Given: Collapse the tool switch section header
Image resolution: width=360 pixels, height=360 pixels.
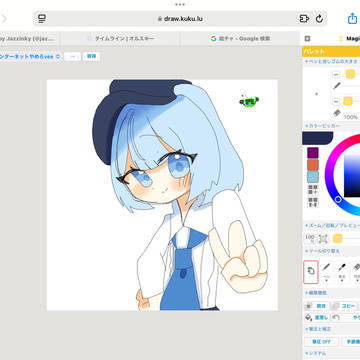Looking at the screenshot, I should click(322, 251).
